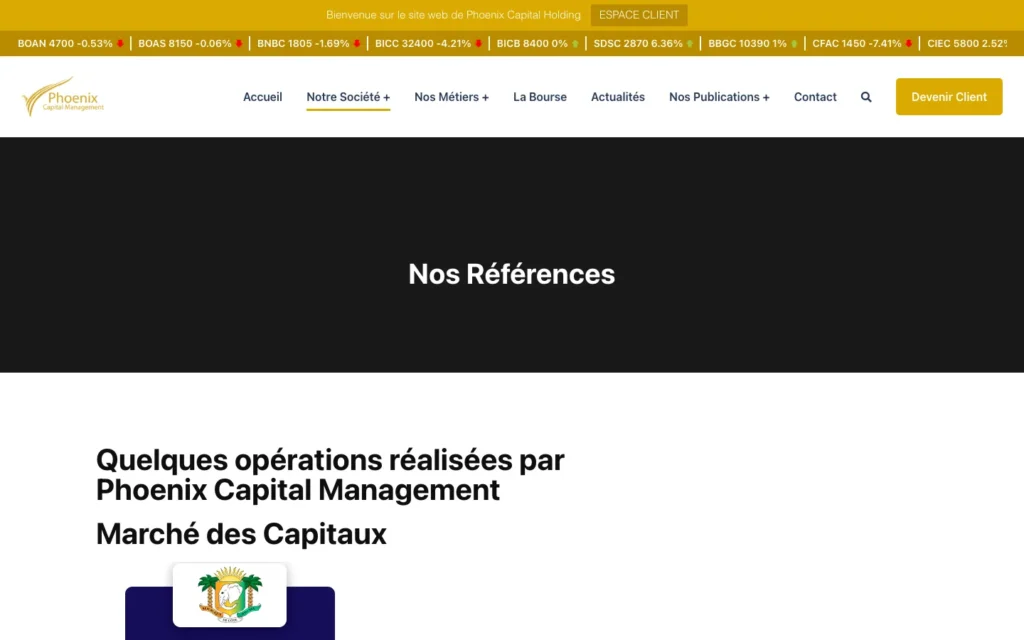
Task: Click the Bienvenue sur le site welcome text
Action: tap(453, 15)
